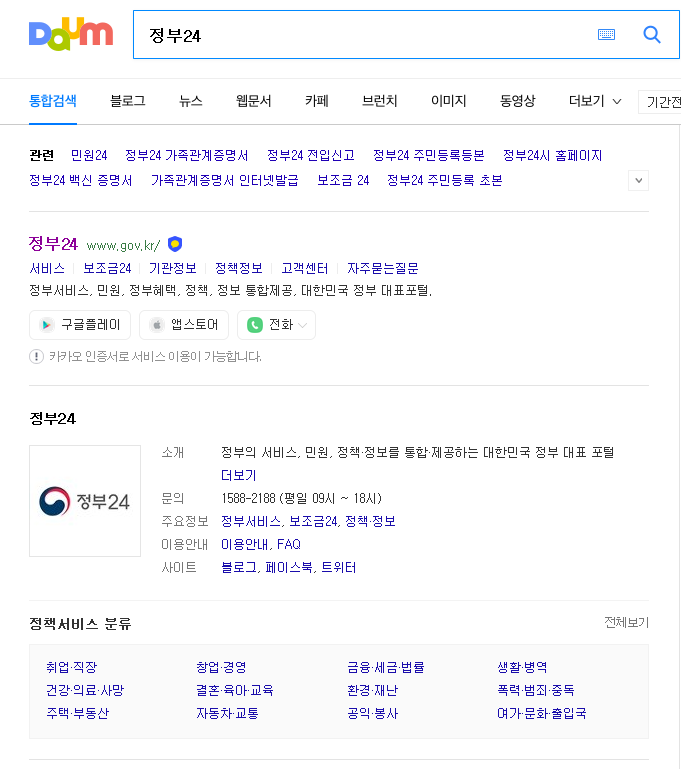
Task: Click the 앱스토어 button
Action: coord(184,325)
